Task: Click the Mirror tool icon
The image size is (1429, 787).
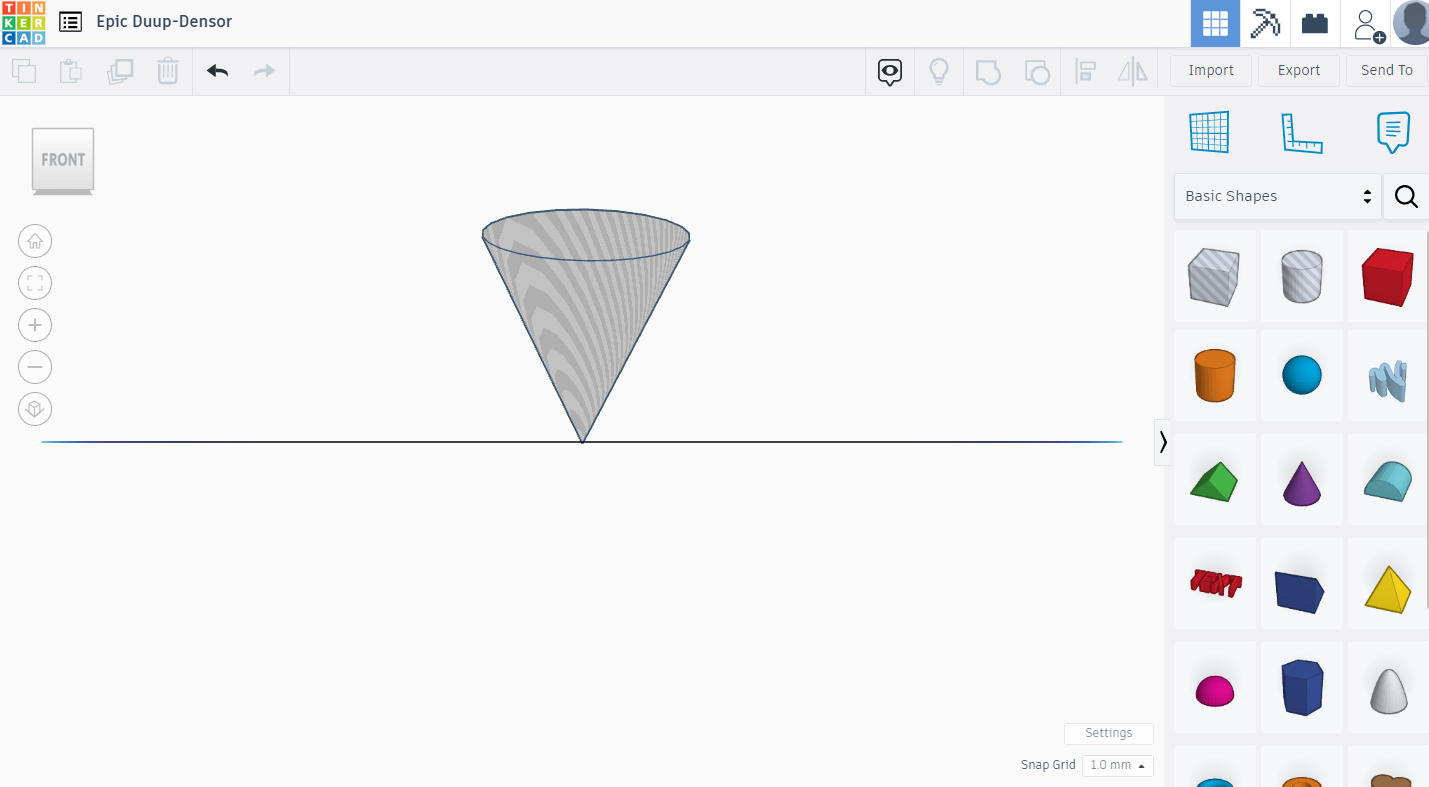Action: [1133, 72]
